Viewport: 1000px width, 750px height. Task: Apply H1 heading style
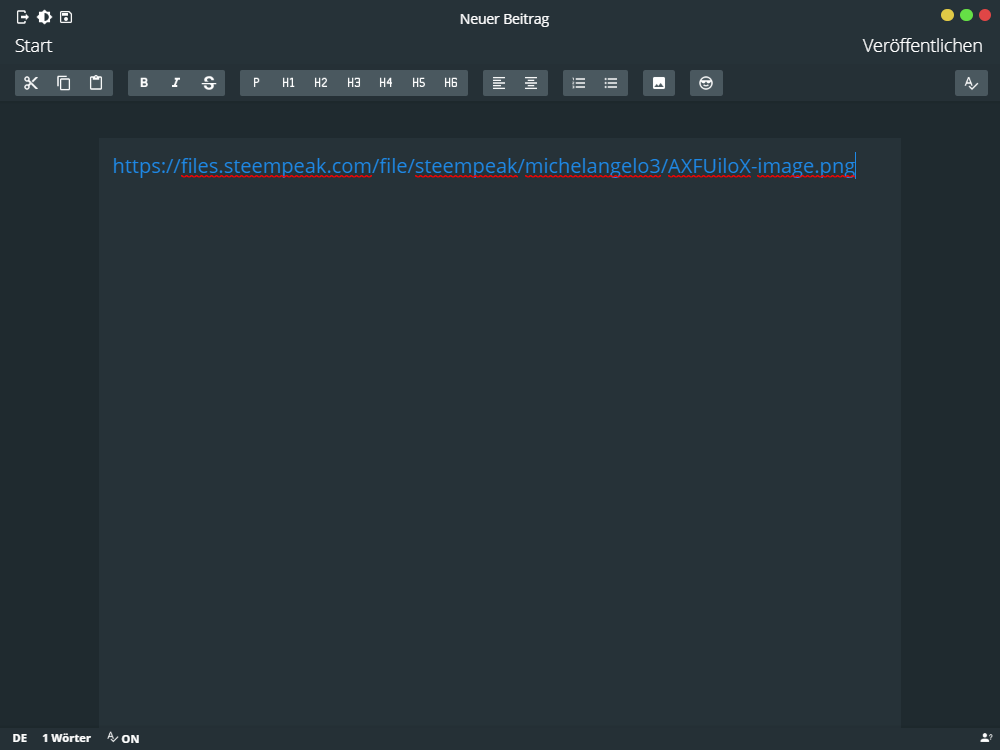[288, 83]
